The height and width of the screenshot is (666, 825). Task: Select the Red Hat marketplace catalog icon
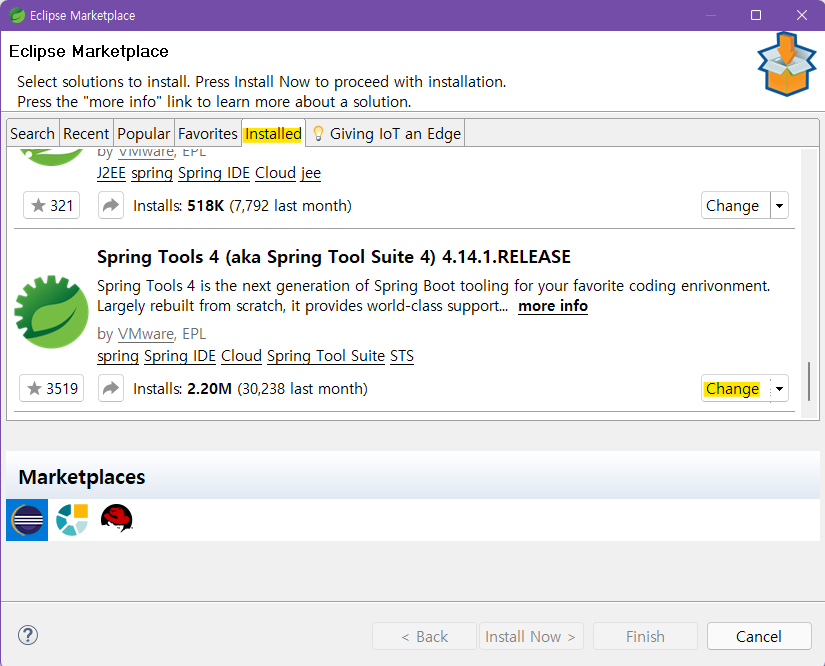tap(116, 519)
